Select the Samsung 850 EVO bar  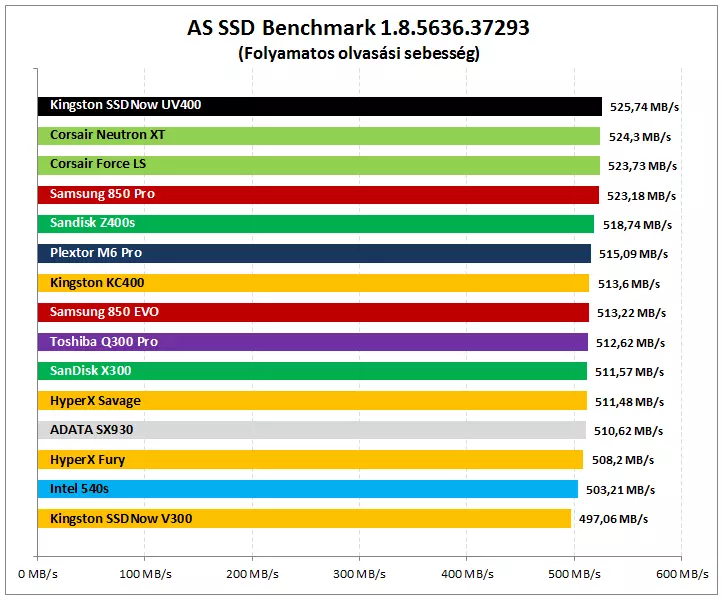[313, 313]
